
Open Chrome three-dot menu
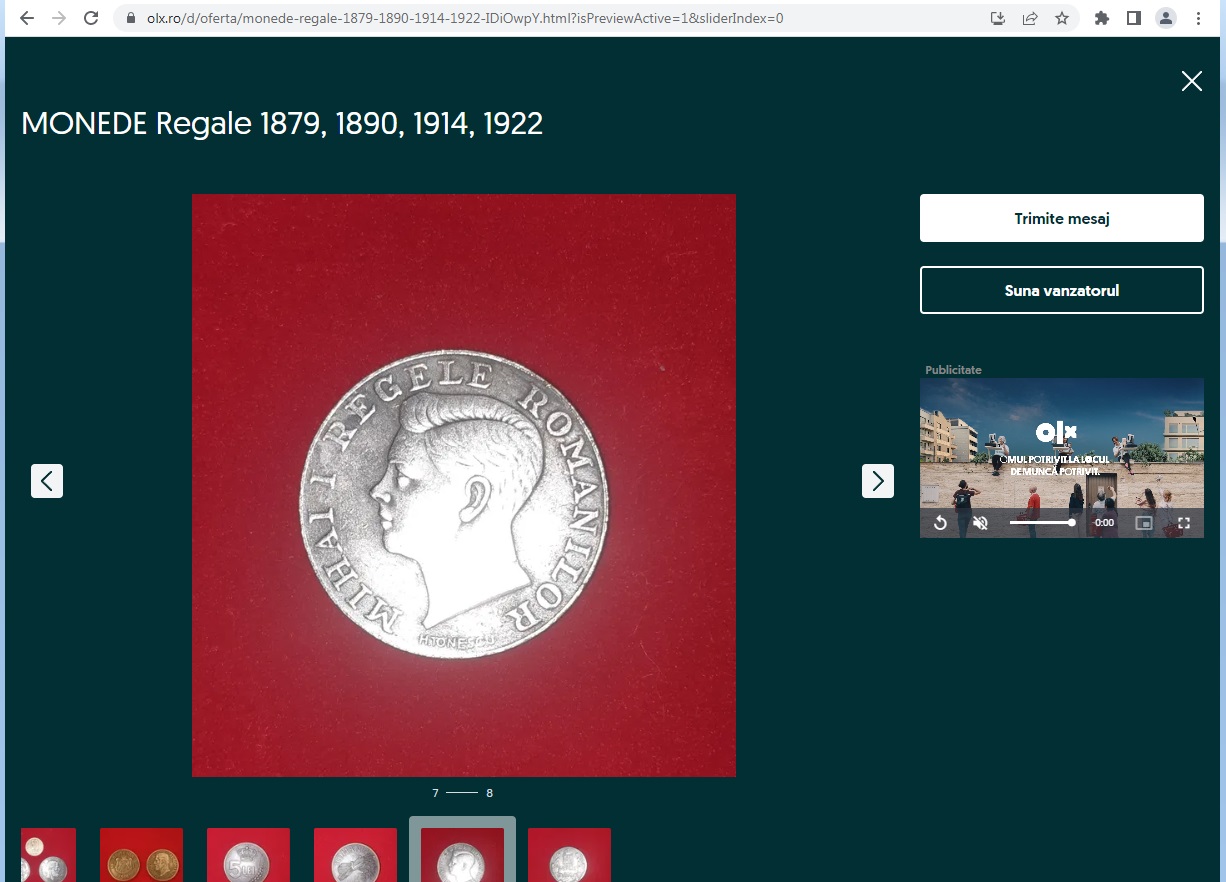coord(1198,18)
